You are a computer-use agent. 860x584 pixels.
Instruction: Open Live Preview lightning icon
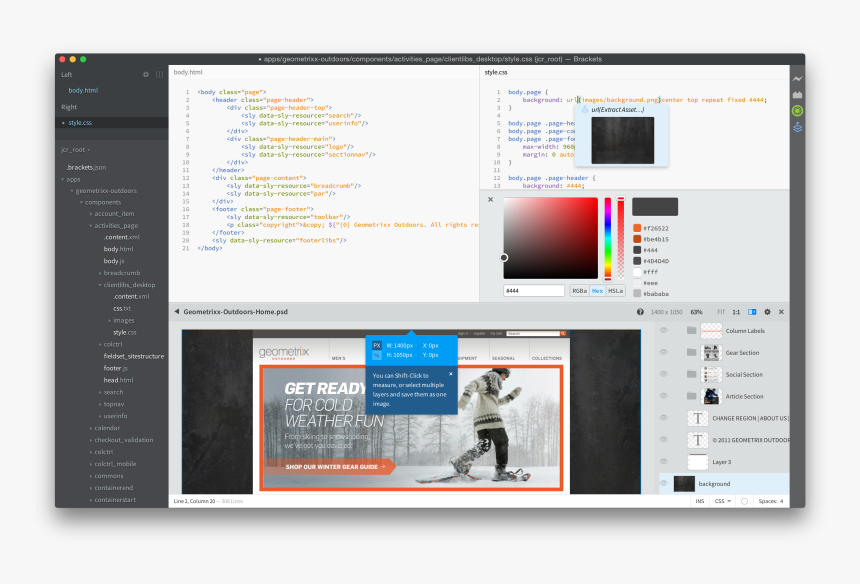(797, 79)
